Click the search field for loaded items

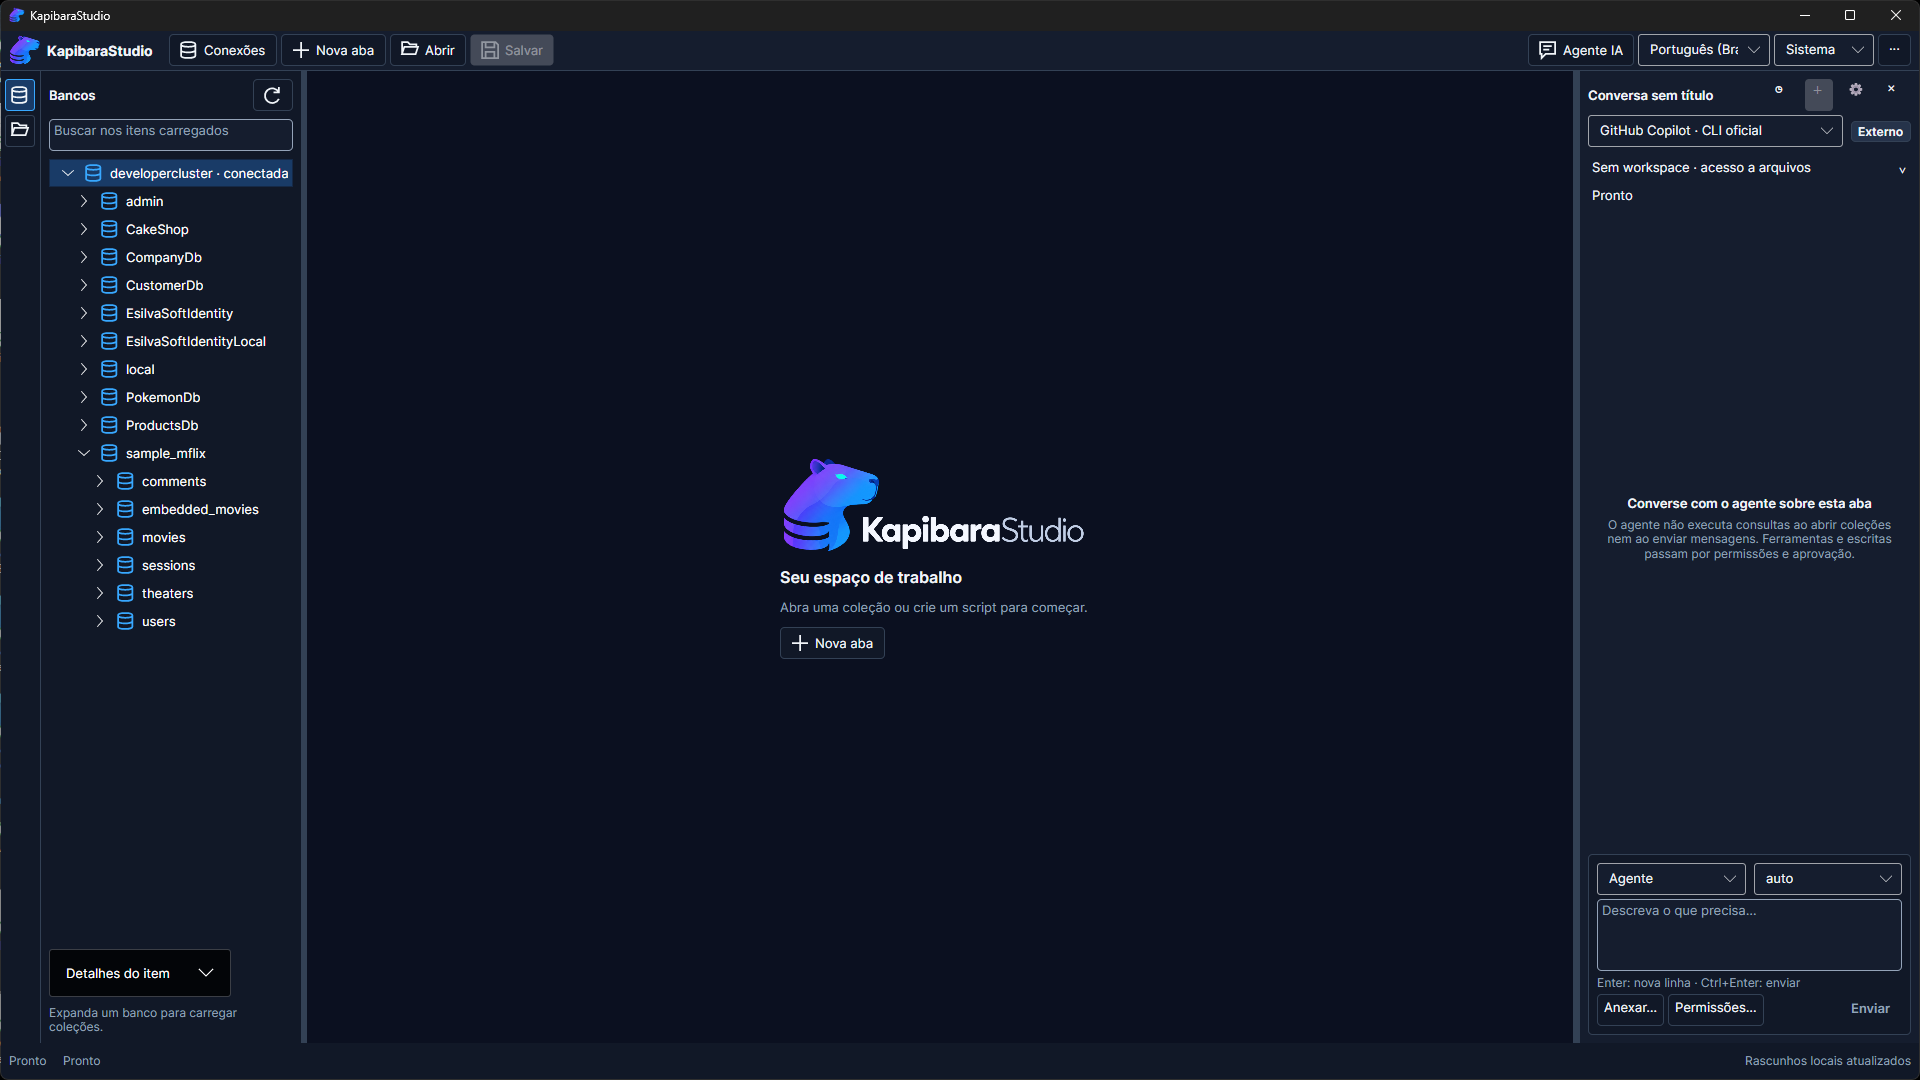pos(171,134)
